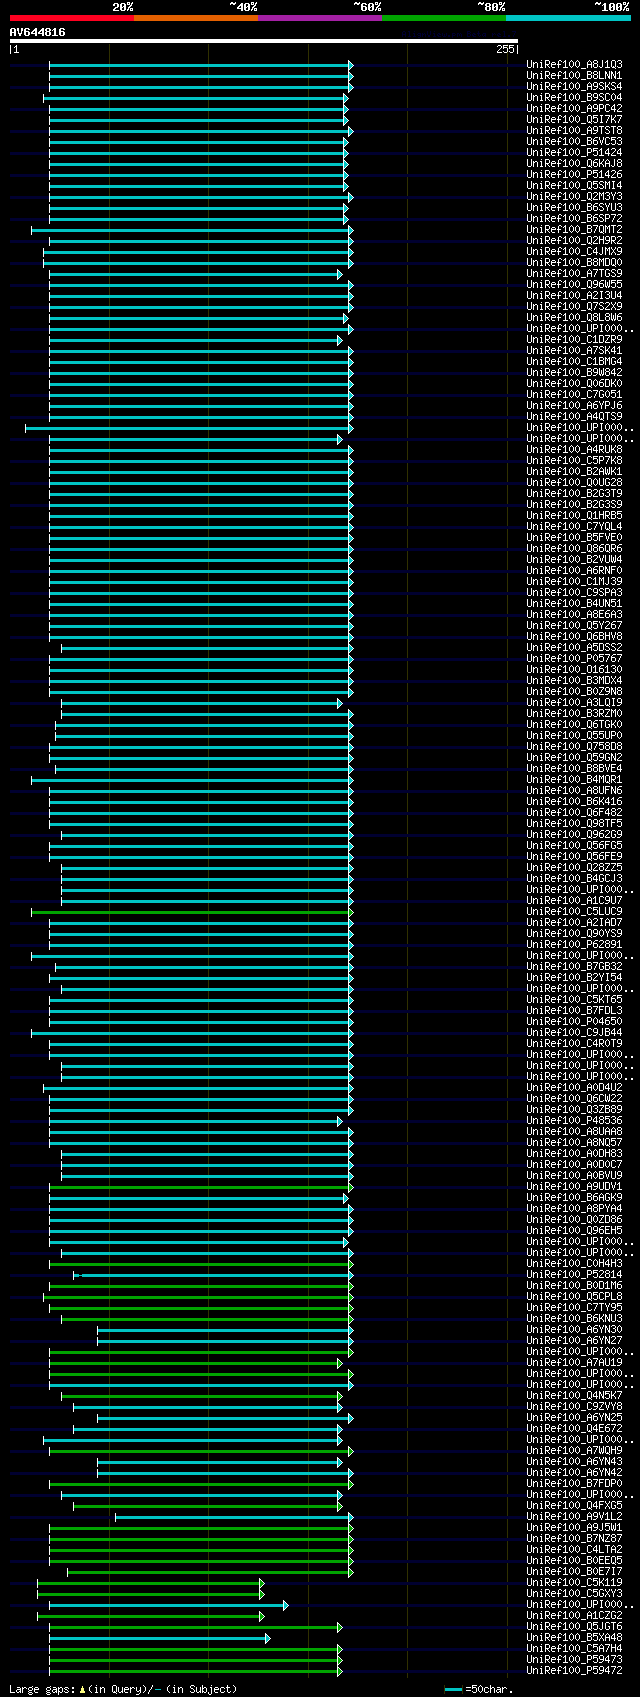Screen dimensions: 640x1697
Task: Click the purple ~60% legend segment
Action: click(320, 18)
